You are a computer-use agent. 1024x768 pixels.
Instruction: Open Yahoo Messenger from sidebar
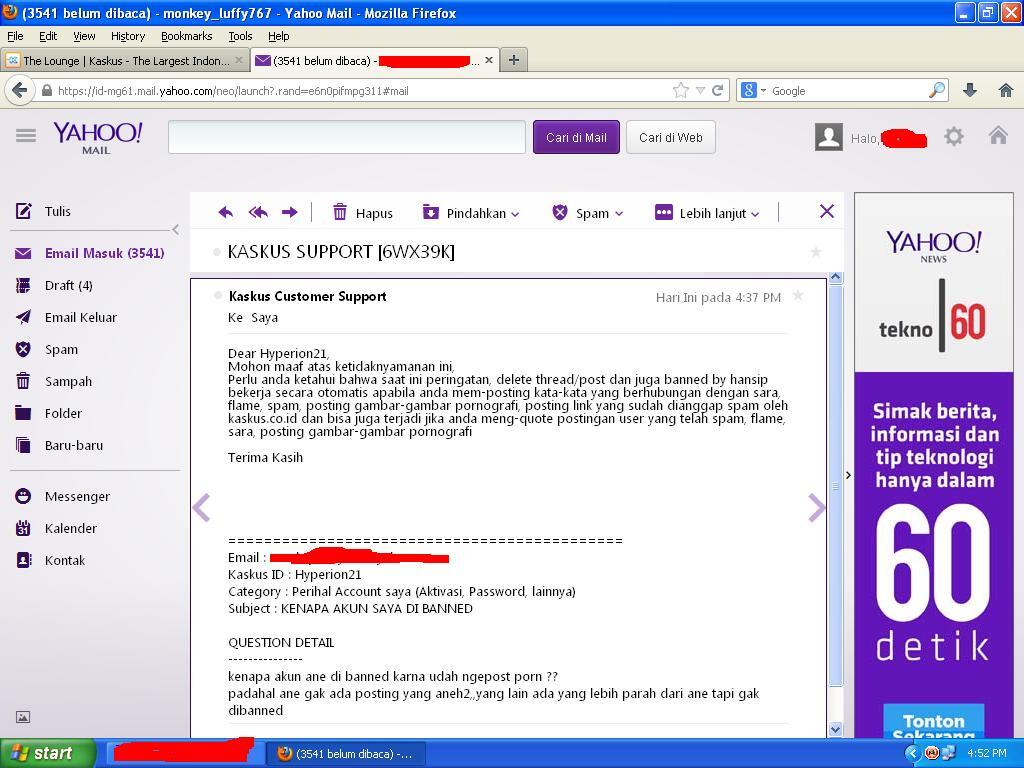pos(63,496)
